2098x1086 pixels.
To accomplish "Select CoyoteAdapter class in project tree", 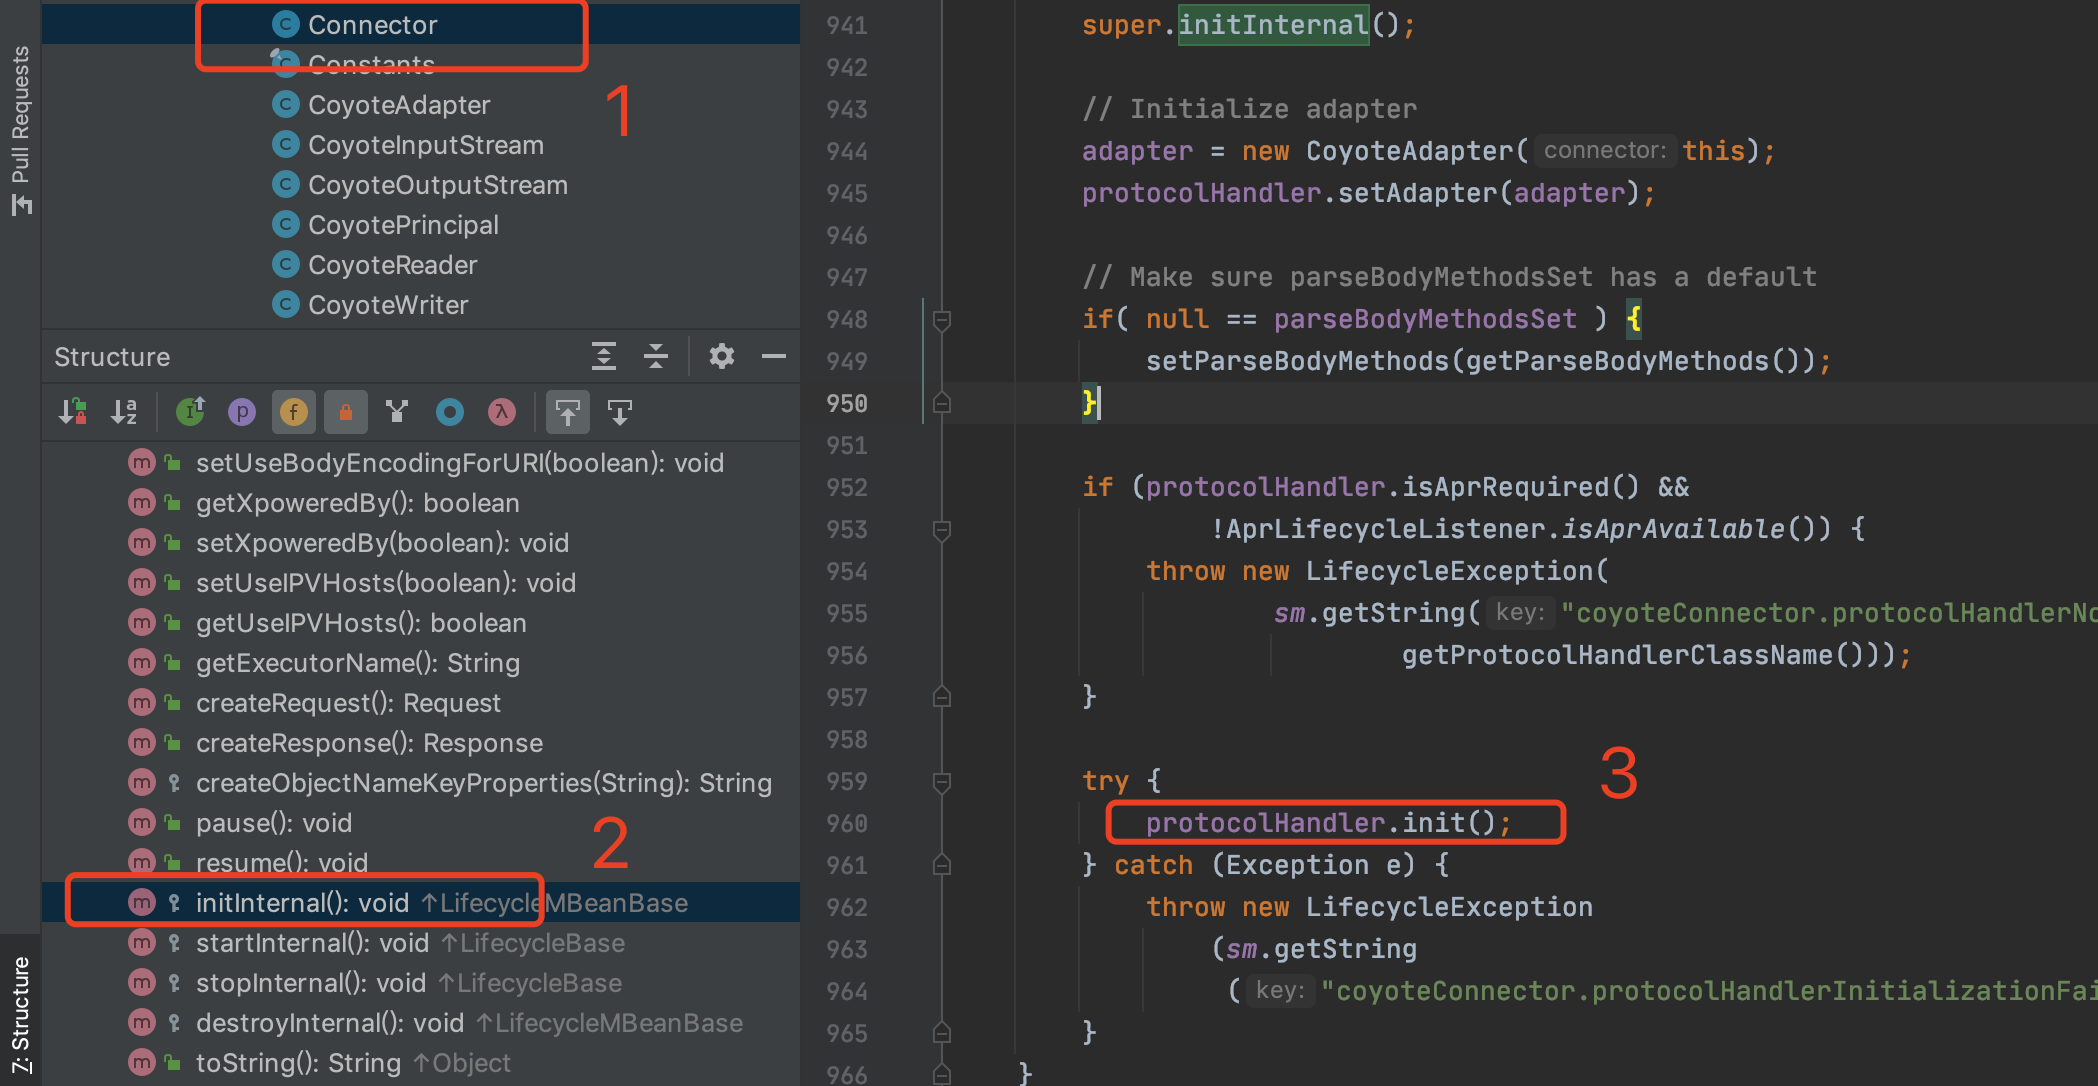I will tap(398, 105).
